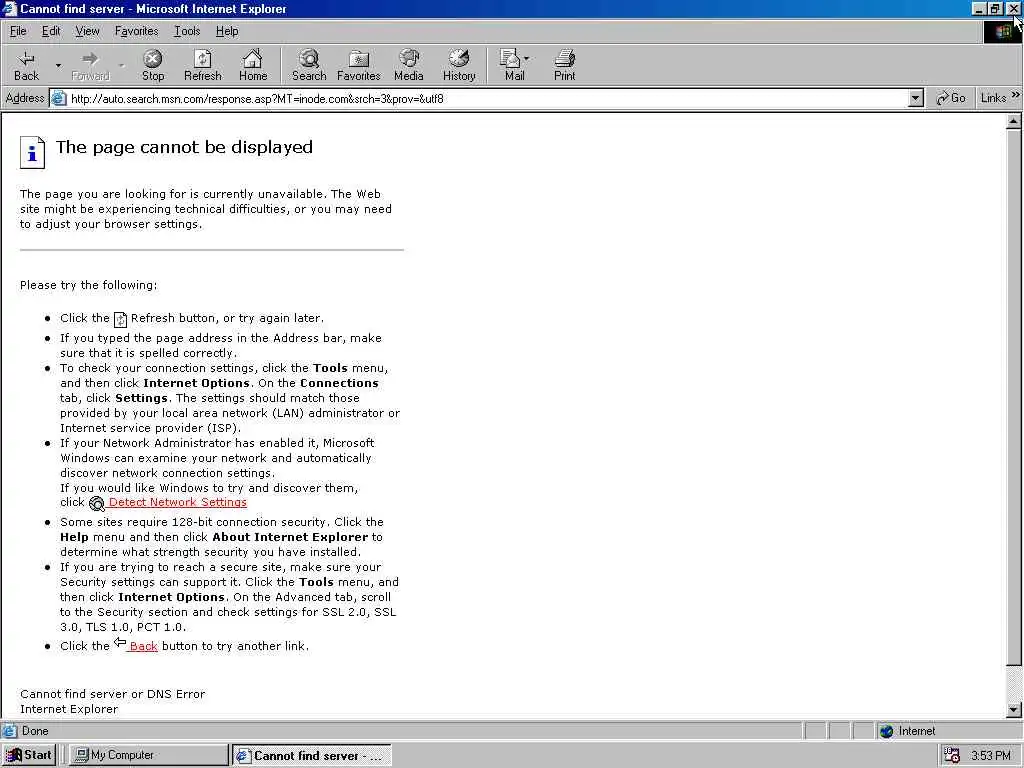Image resolution: width=1024 pixels, height=768 pixels.
Task: Click the Back link in the error page
Action: [143, 646]
